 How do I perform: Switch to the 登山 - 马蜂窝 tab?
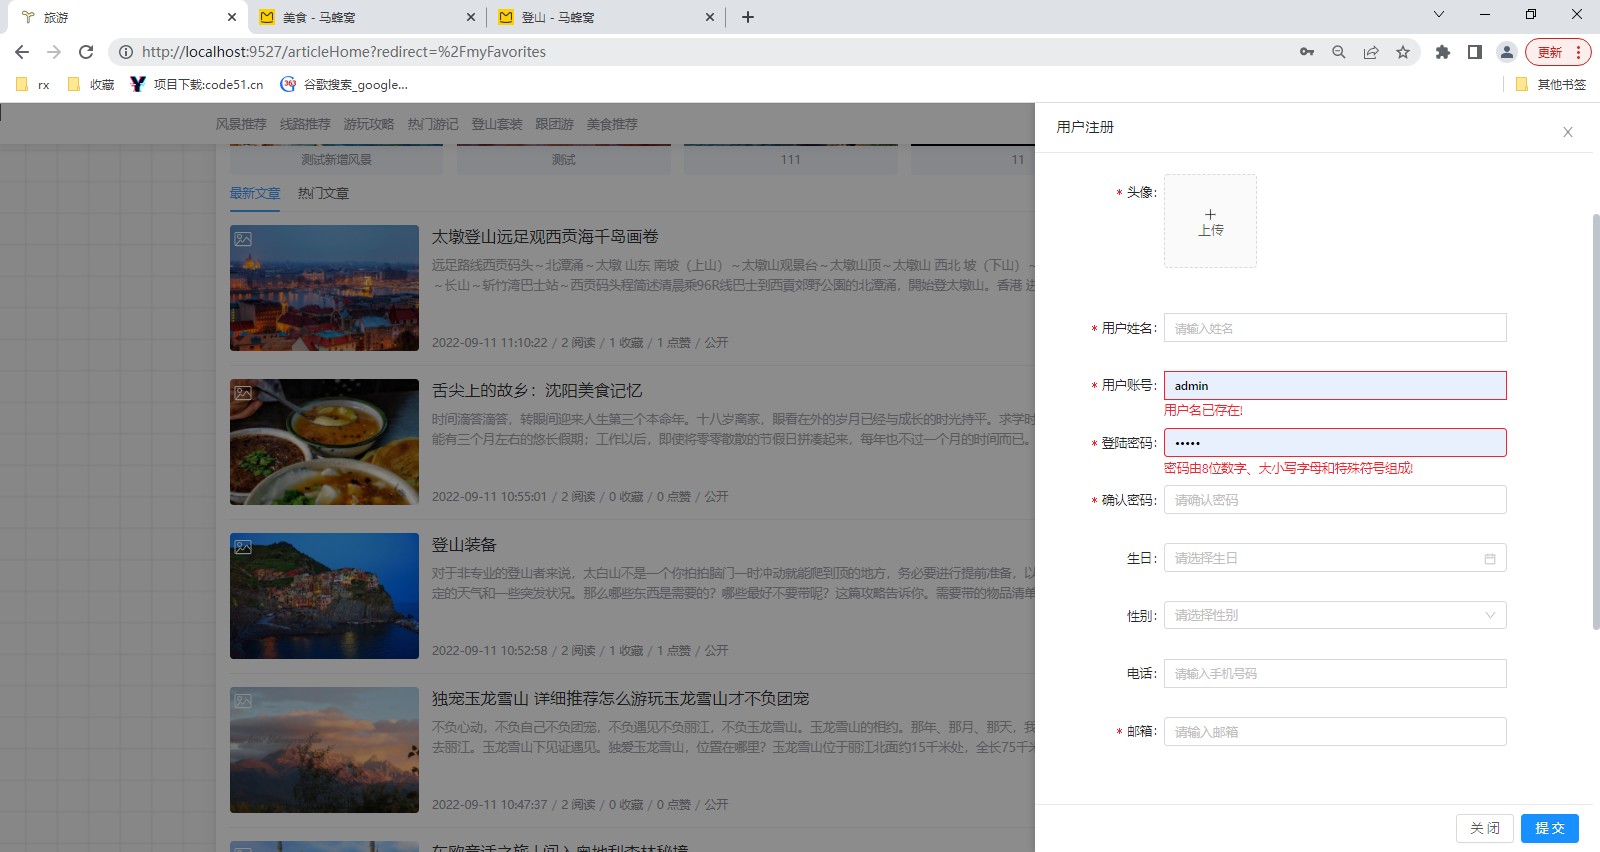point(605,17)
